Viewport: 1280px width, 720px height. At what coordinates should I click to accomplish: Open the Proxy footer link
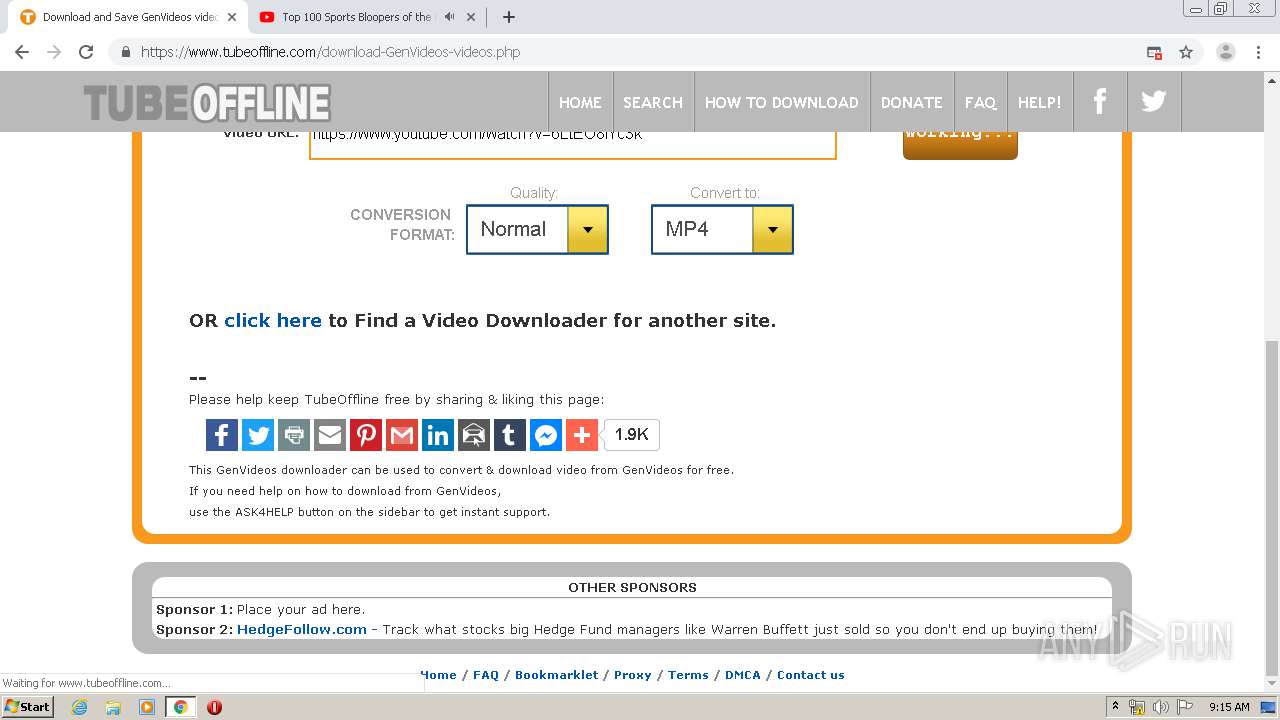633,675
